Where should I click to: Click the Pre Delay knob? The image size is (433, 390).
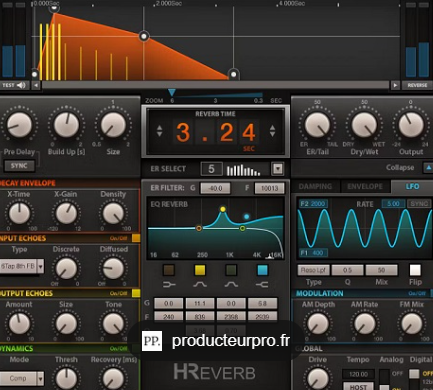point(19,125)
